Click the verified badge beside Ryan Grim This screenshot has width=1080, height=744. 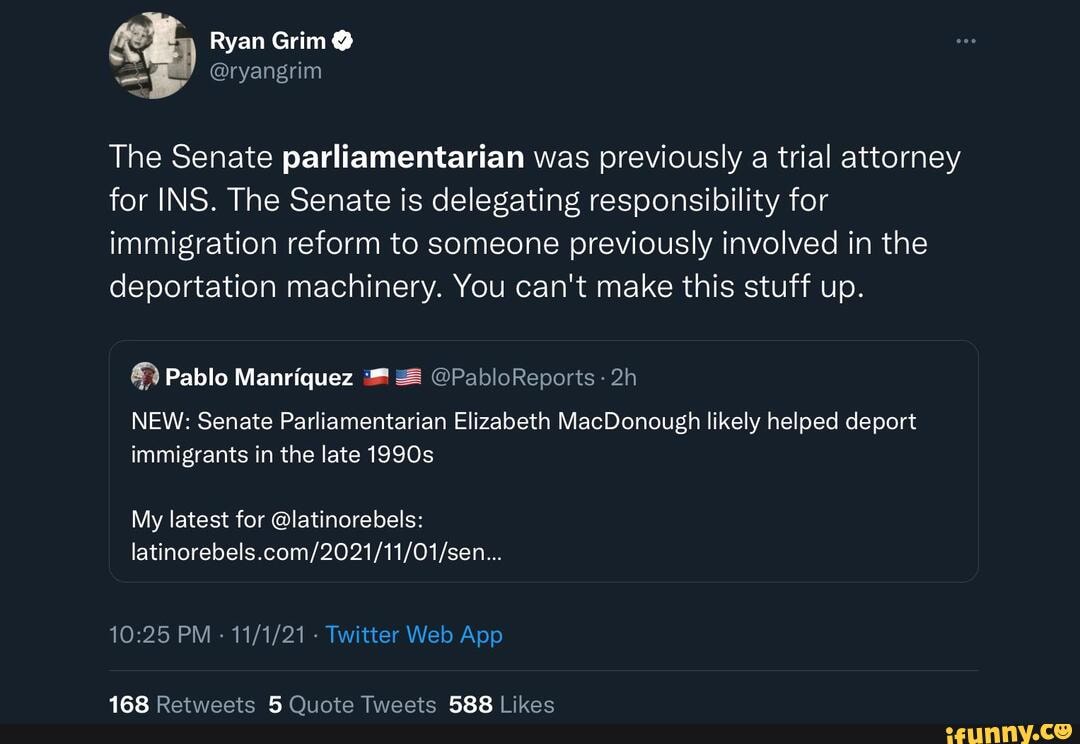coord(342,41)
